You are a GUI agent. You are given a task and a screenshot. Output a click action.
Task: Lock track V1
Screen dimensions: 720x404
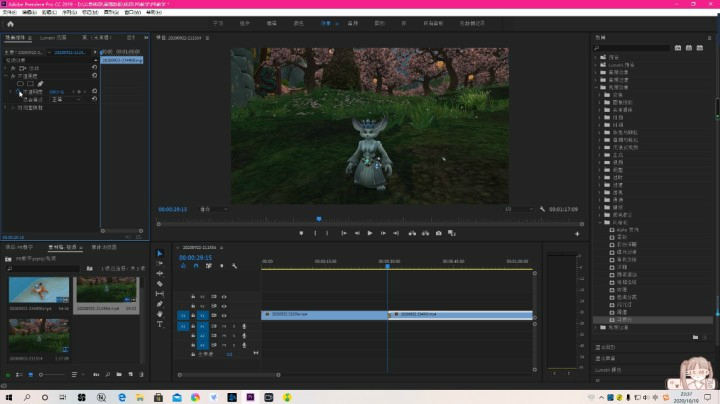(193, 315)
